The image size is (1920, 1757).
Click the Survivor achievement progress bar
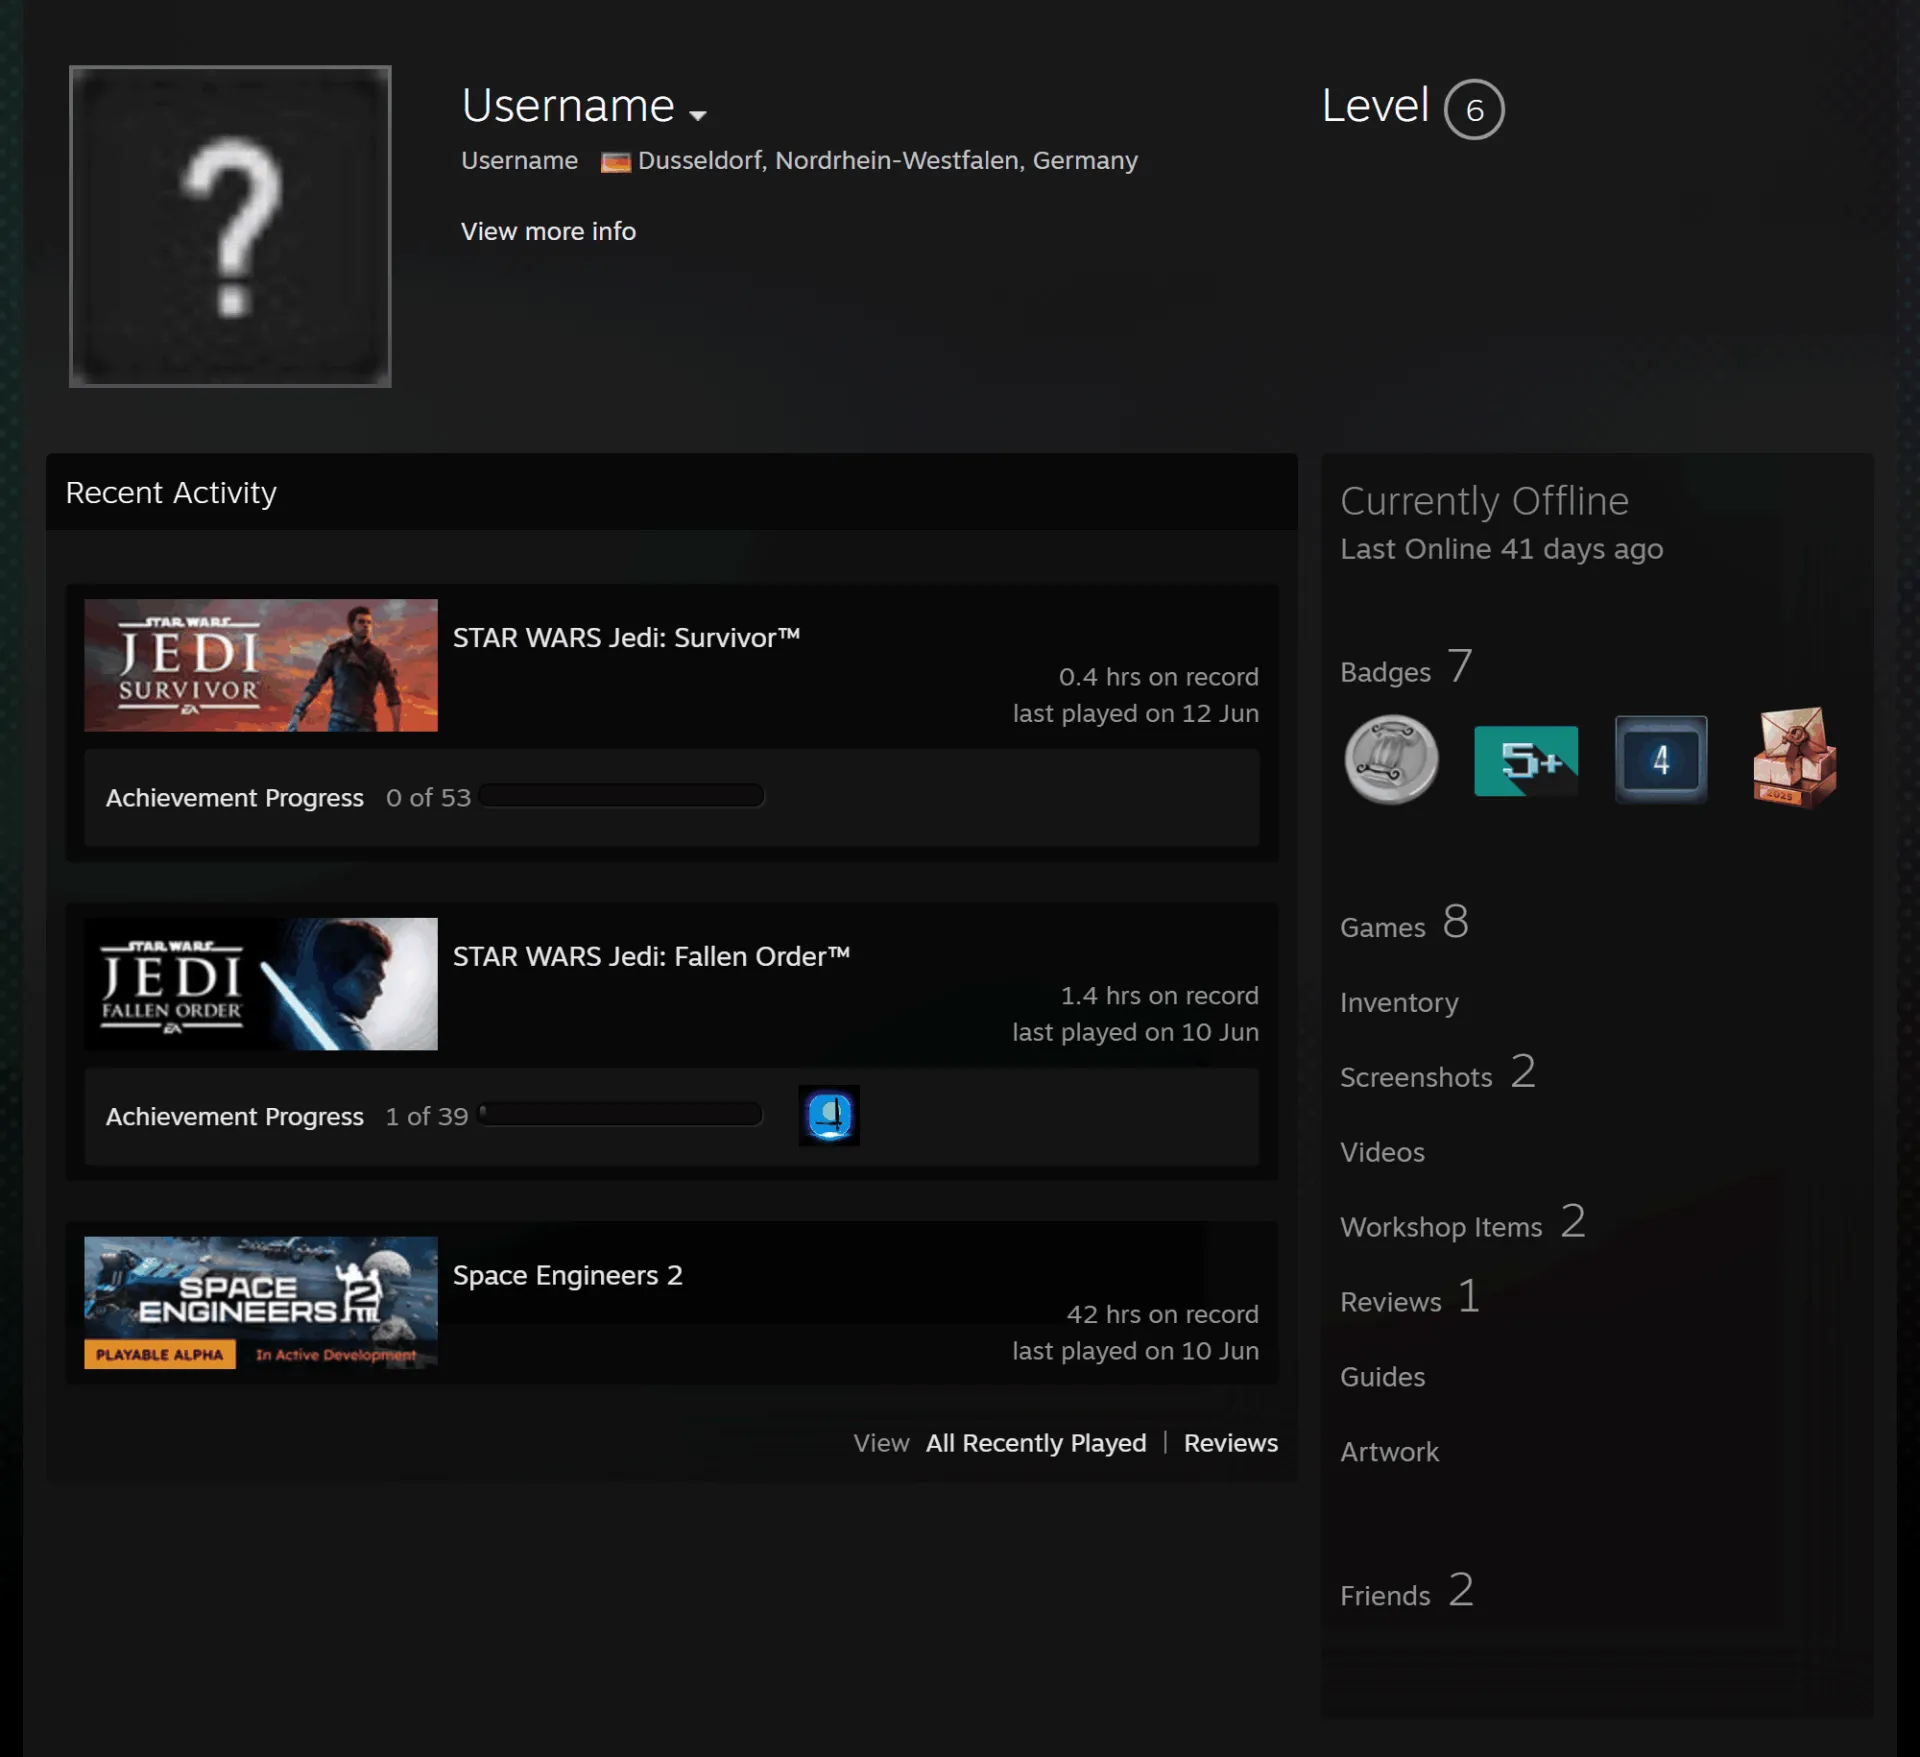(x=621, y=796)
